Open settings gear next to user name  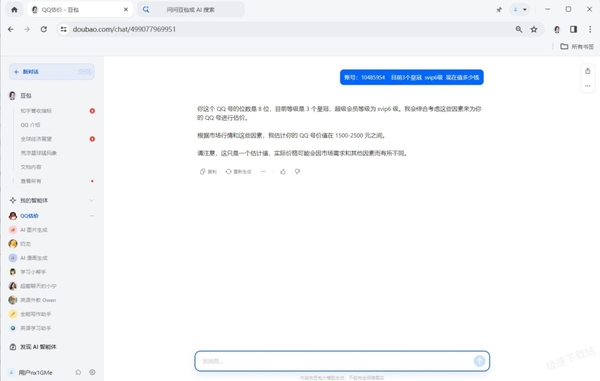pyautogui.click(x=92, y=372)
